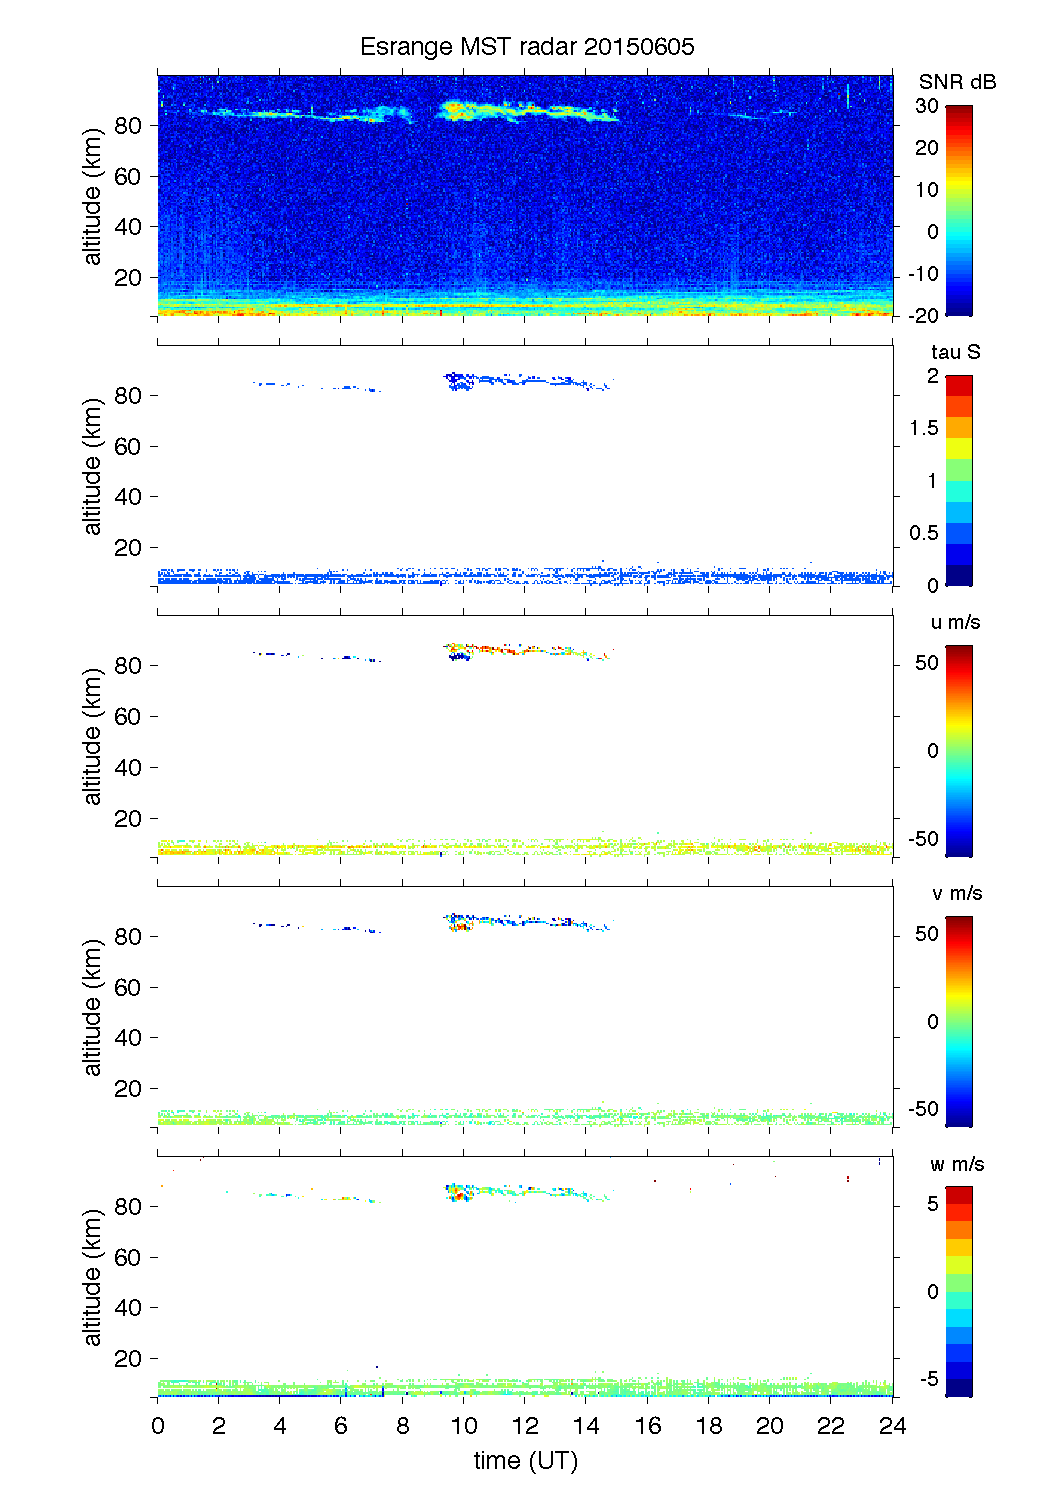Click the plot title 'Esrange MST radar 20150605'

(526, 47)
